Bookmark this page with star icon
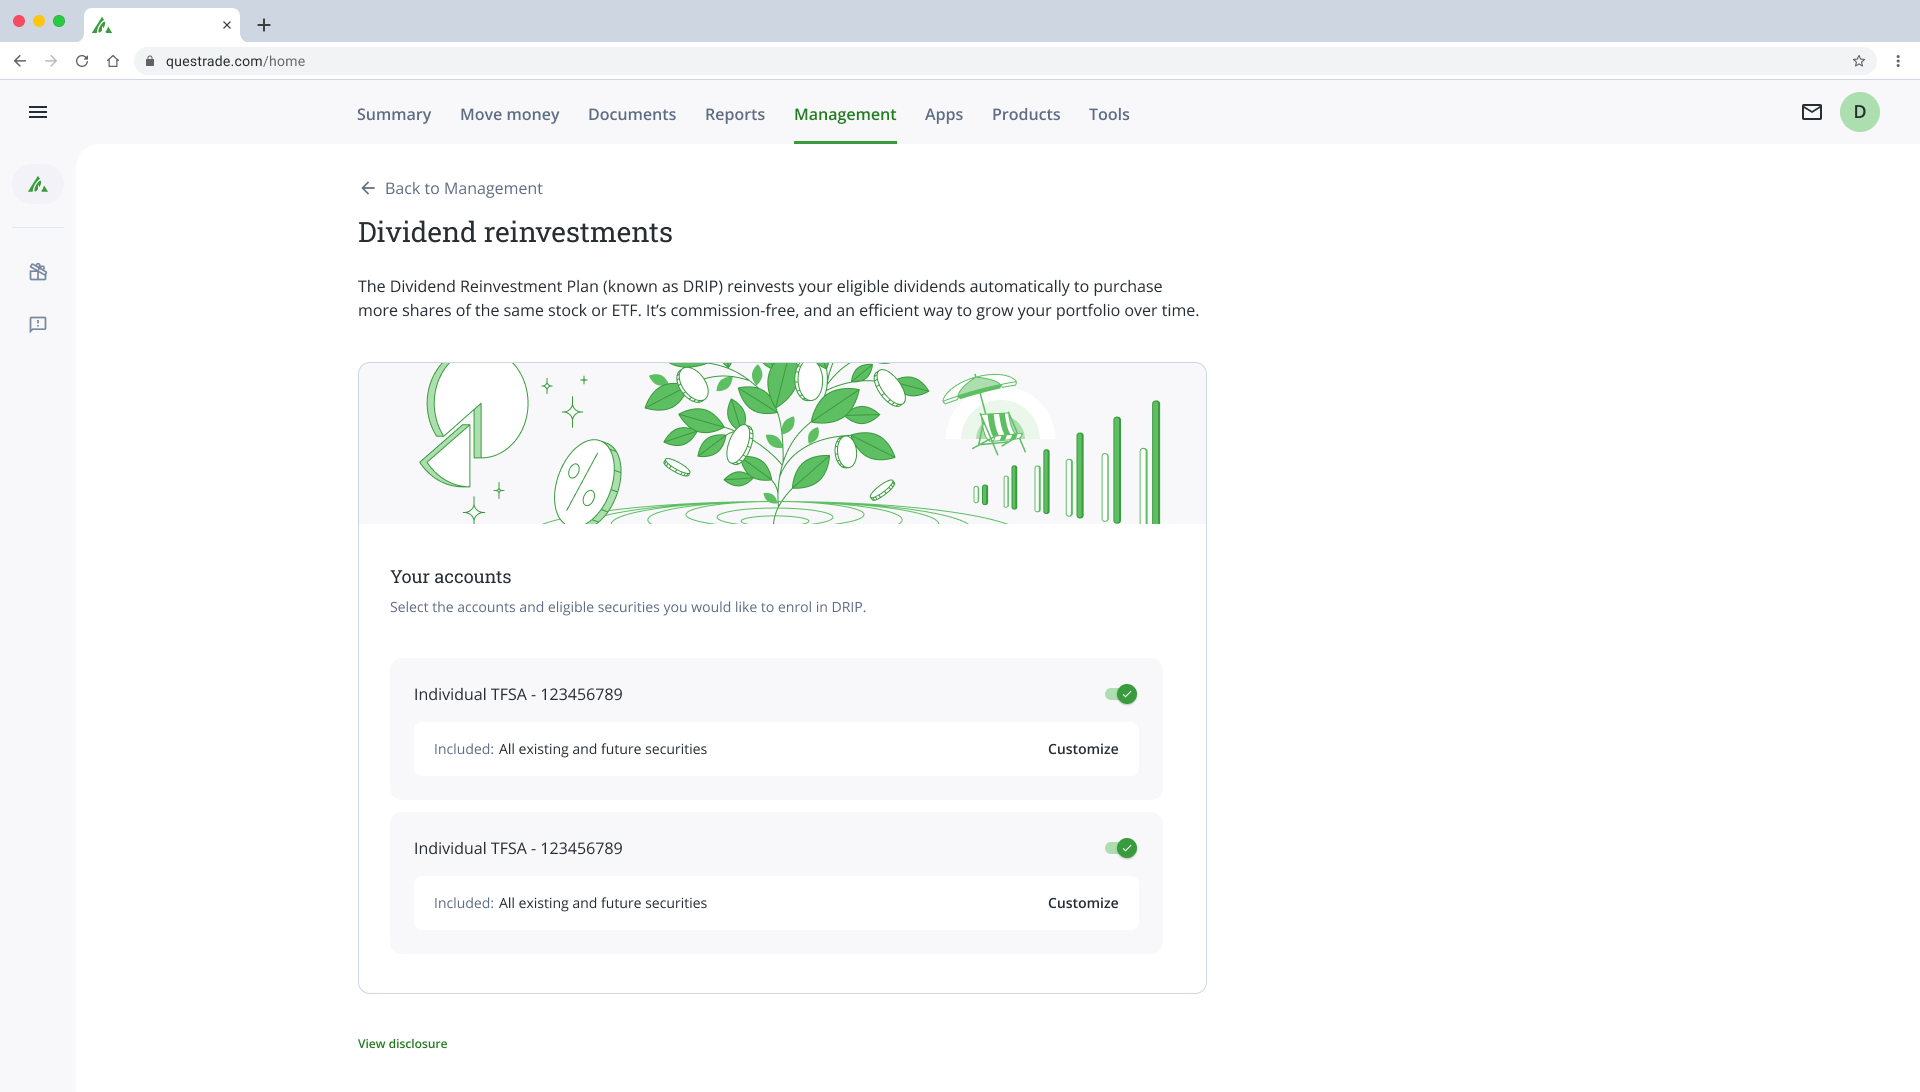 coord(1859,61)
